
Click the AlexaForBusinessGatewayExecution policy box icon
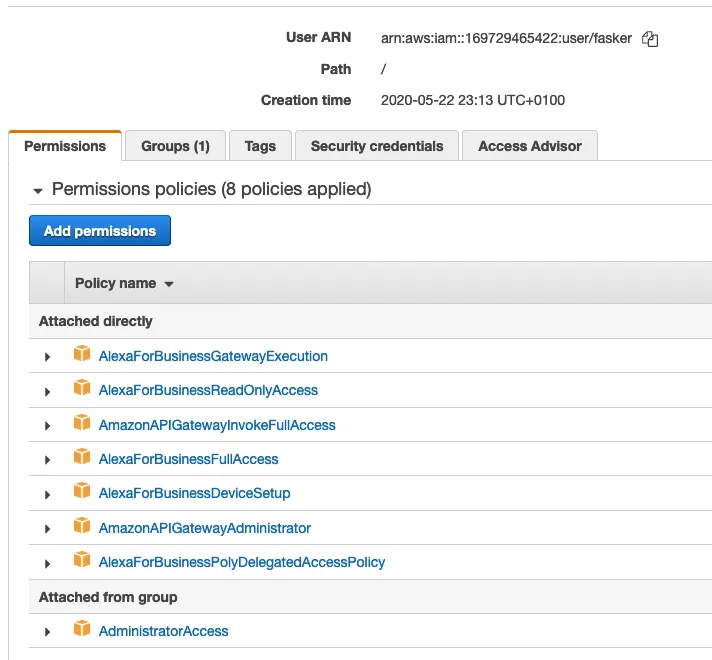coord(82,354)
